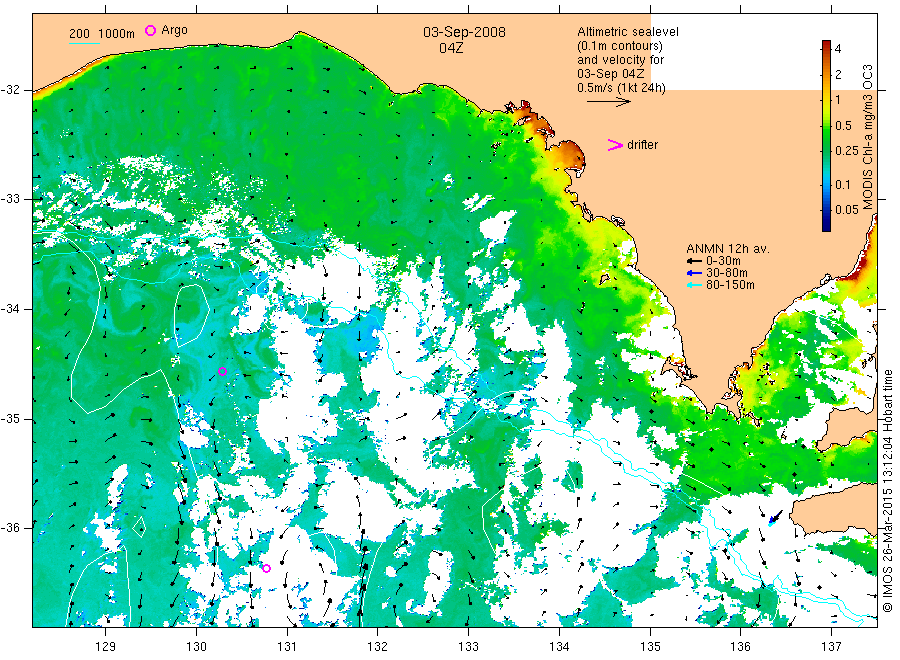Click the Altimetric sealevel heading text
The width and height of the screenshot is (900, 660).
click(628, 32)
